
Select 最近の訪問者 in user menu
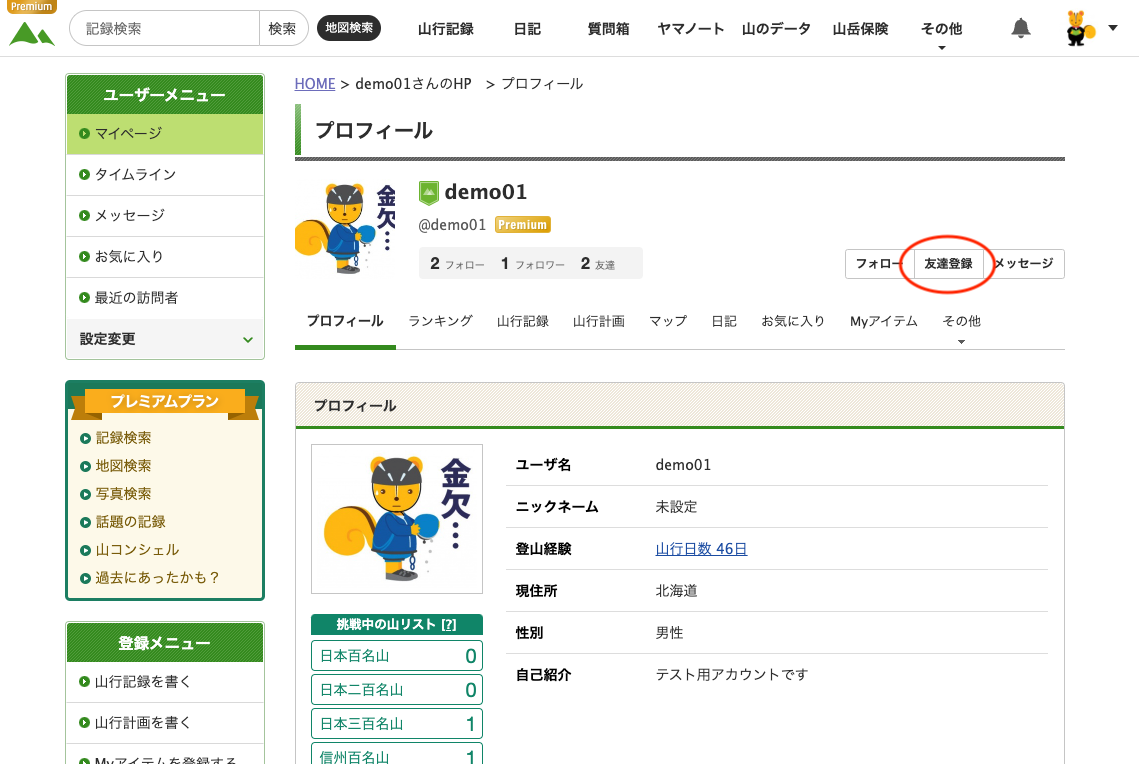(165, 298)
